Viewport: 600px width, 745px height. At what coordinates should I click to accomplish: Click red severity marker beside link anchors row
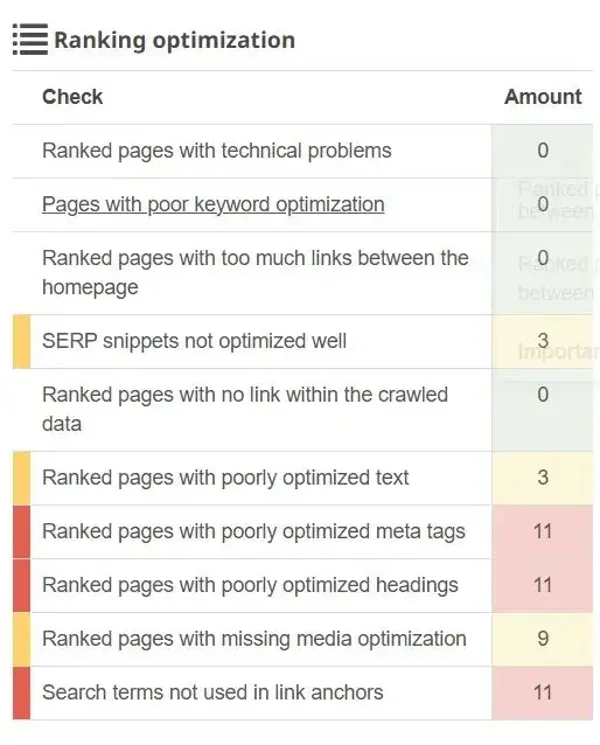[x=21, y=692]
